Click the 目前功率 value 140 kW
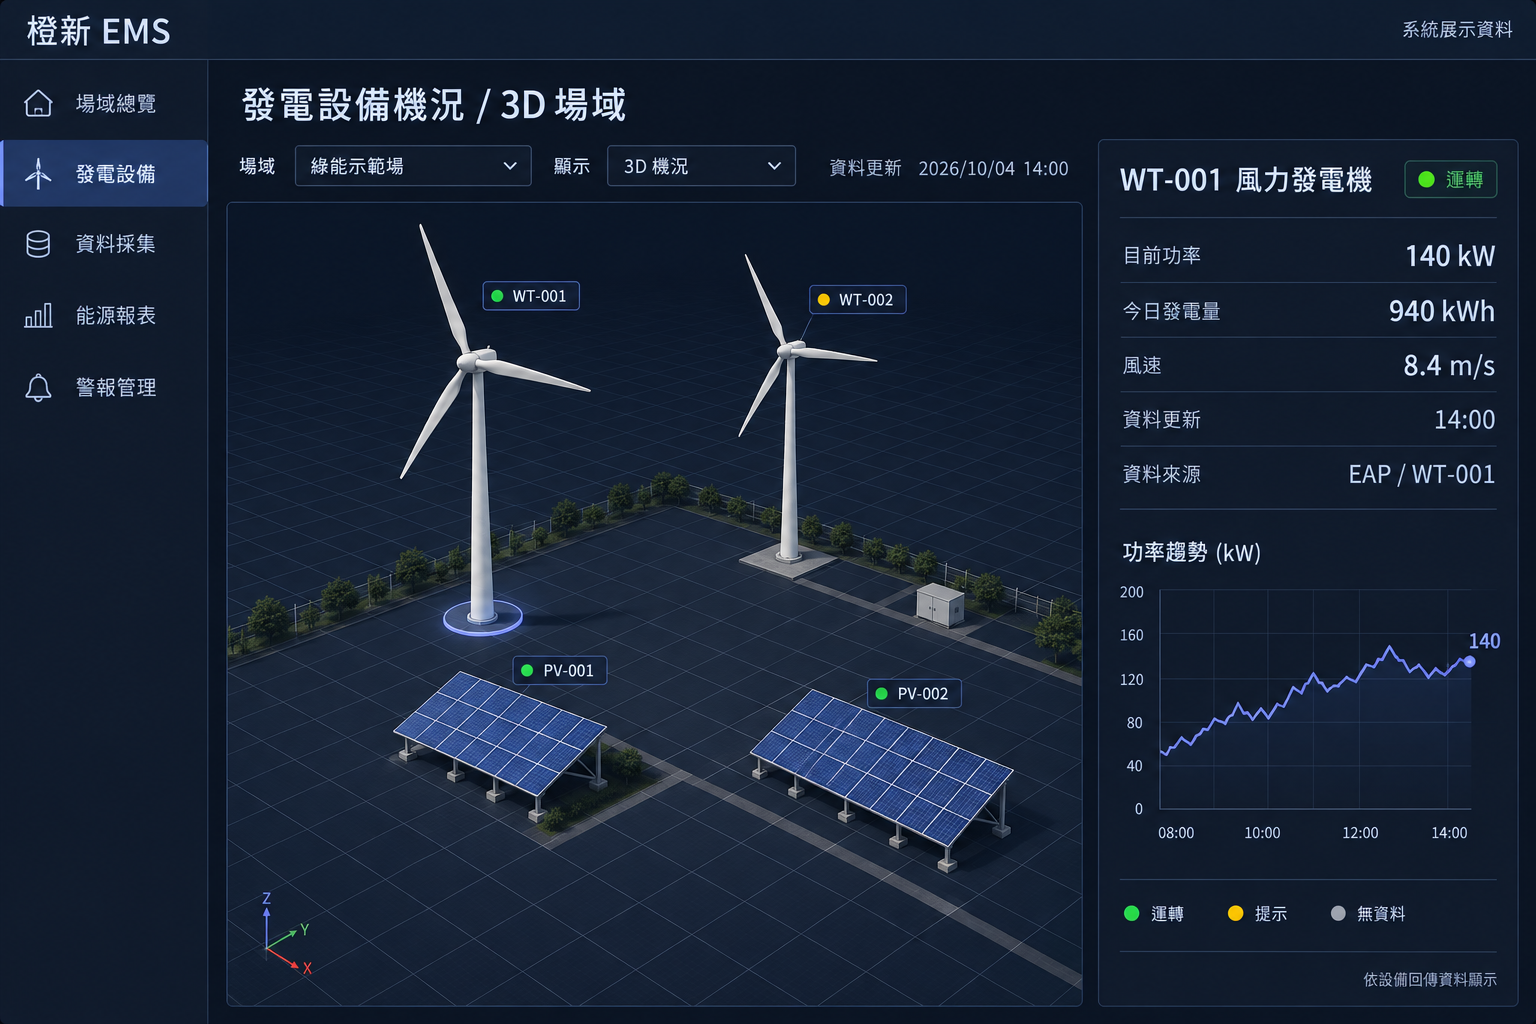This screenshot has height=1024, width=1536. tap(1450, 256)
